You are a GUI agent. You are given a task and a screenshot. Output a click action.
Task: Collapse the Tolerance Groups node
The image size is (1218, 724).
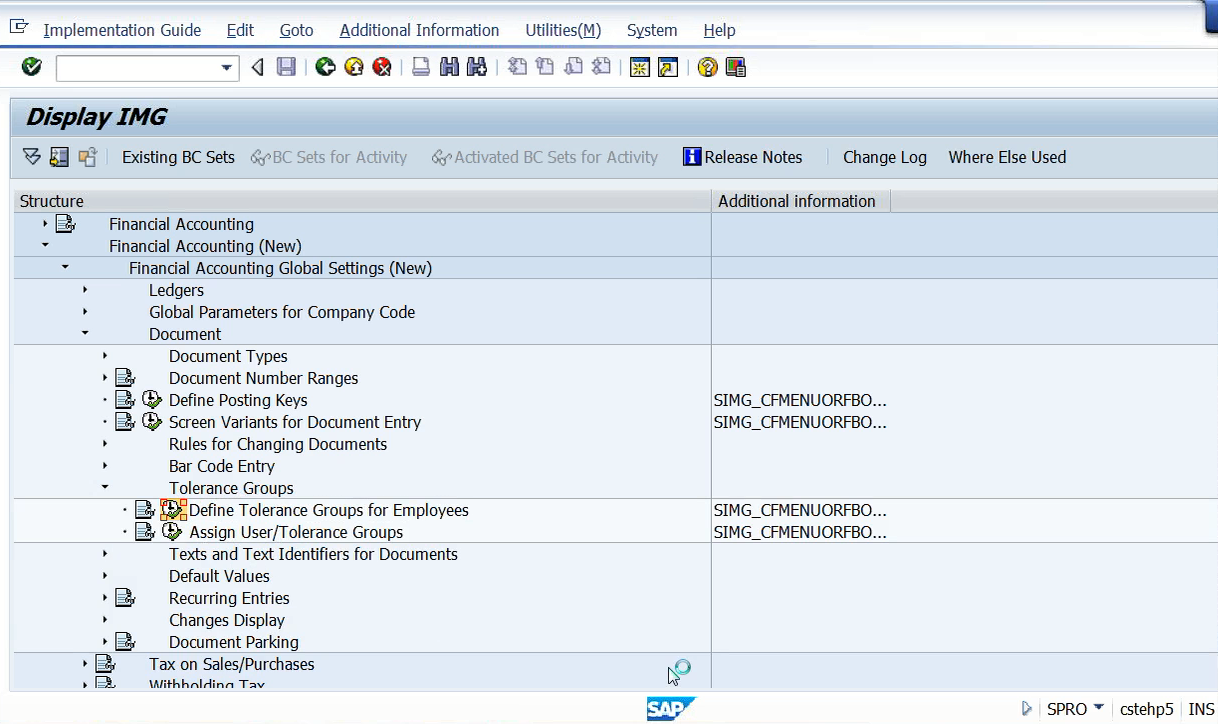(105, 488)
